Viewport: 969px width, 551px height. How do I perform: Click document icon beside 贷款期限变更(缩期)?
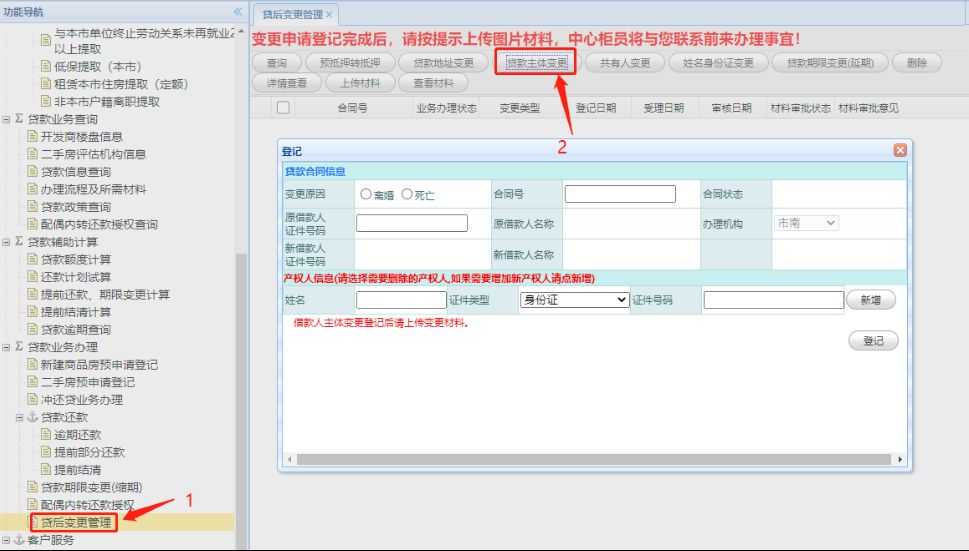[x=33, y=487]
